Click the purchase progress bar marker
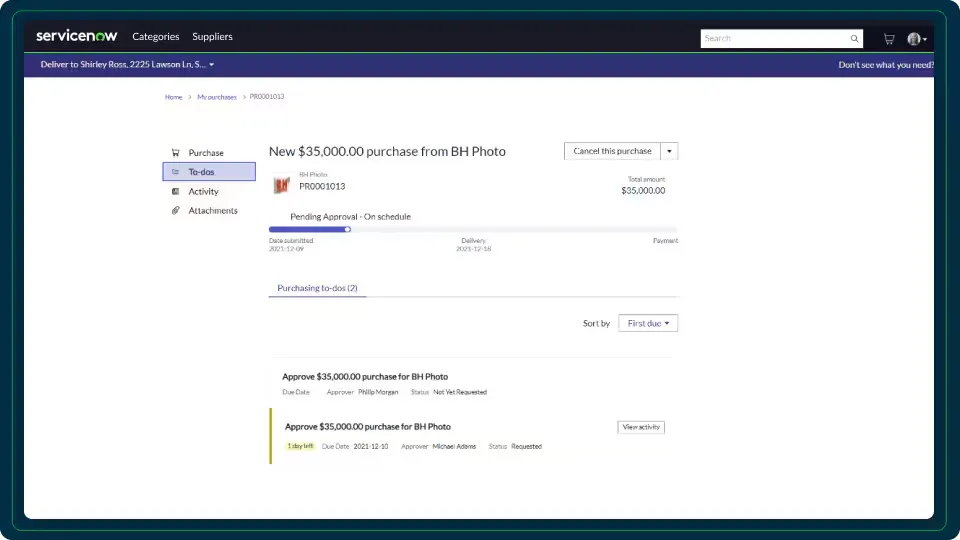Screen dimensions: 960x540 coord(347,230)
